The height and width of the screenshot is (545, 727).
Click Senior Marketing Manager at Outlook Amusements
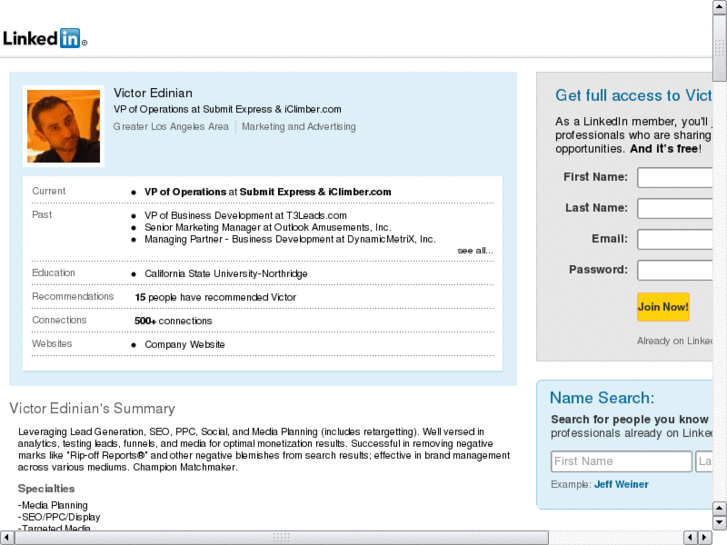[x=268, y=227]
